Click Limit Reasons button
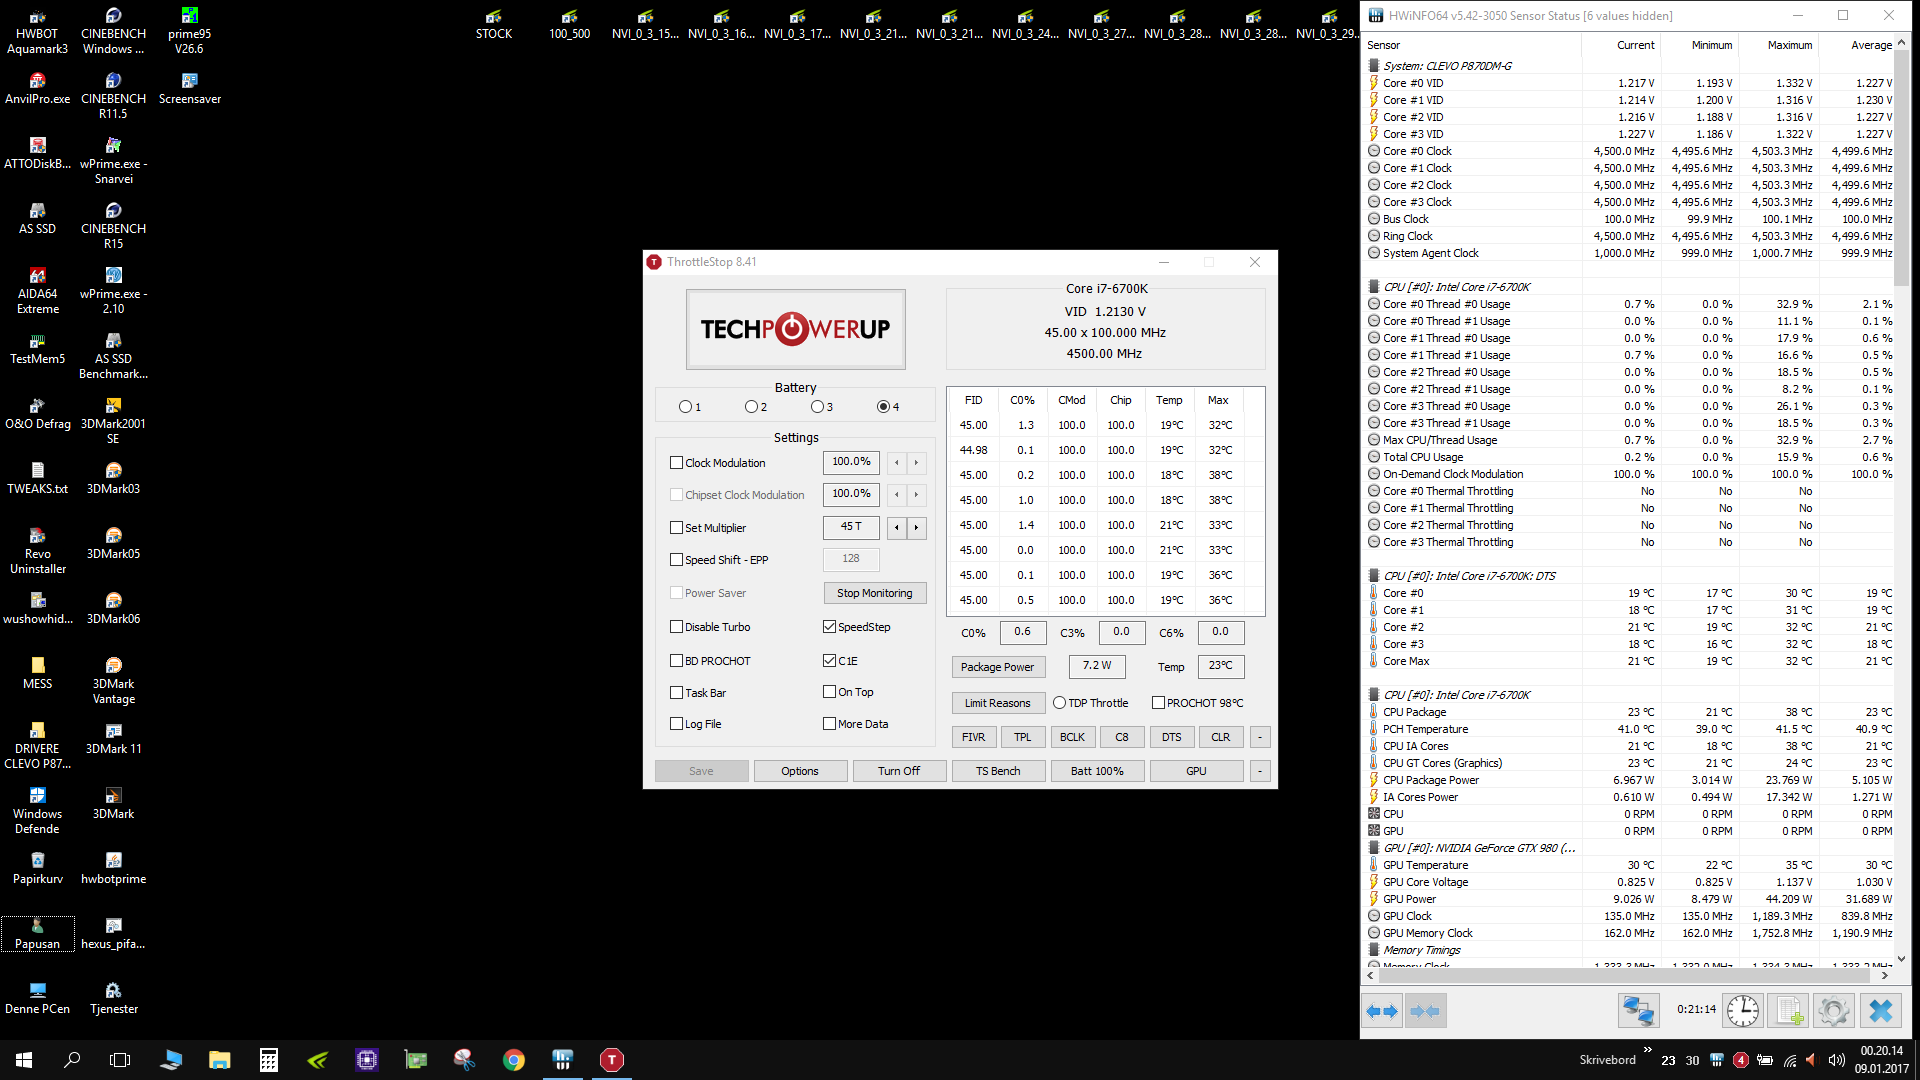The image size is (1920, 1080). click(997, 703)
